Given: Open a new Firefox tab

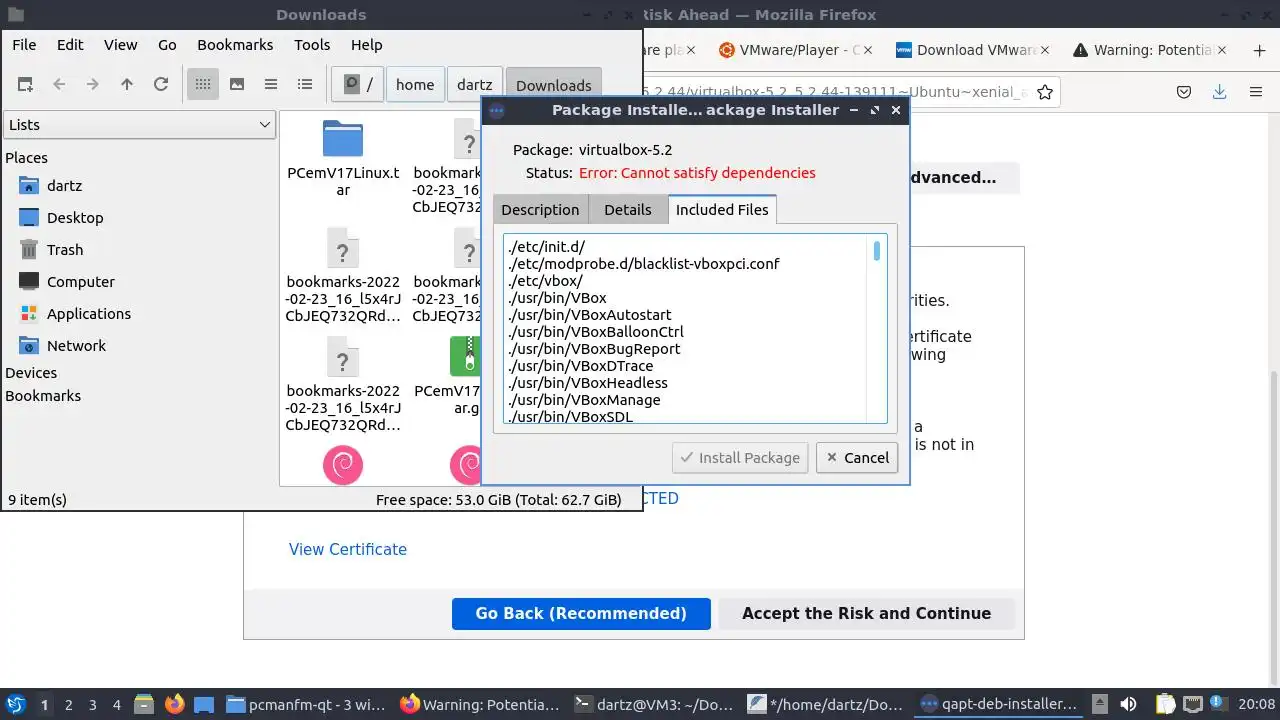Looking at the screenshot, I should pyautogui.click(x=1259, y=50).
